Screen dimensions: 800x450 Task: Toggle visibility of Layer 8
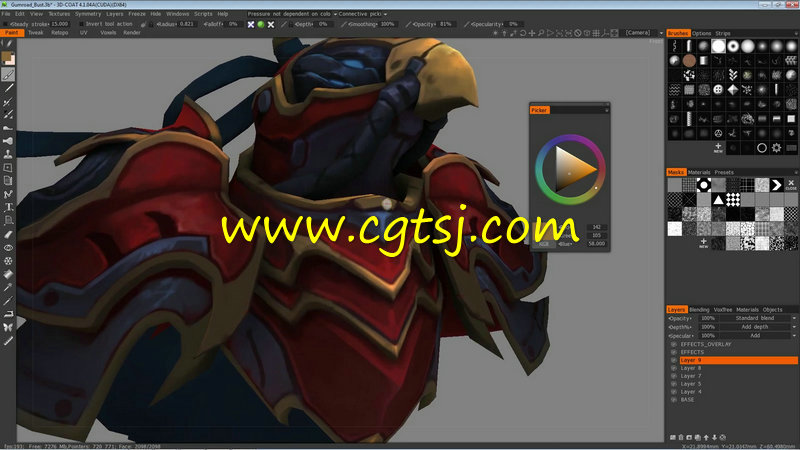click(673, 368)
